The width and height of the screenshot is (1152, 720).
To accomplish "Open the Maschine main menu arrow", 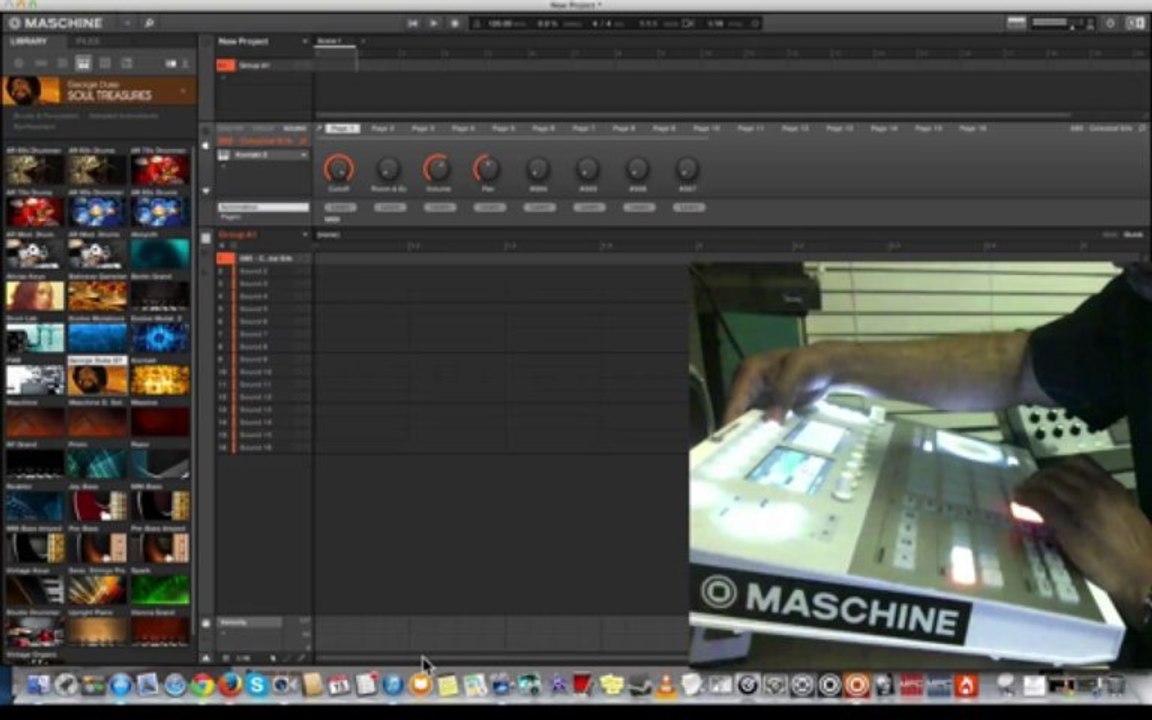I will coord(127,24).
